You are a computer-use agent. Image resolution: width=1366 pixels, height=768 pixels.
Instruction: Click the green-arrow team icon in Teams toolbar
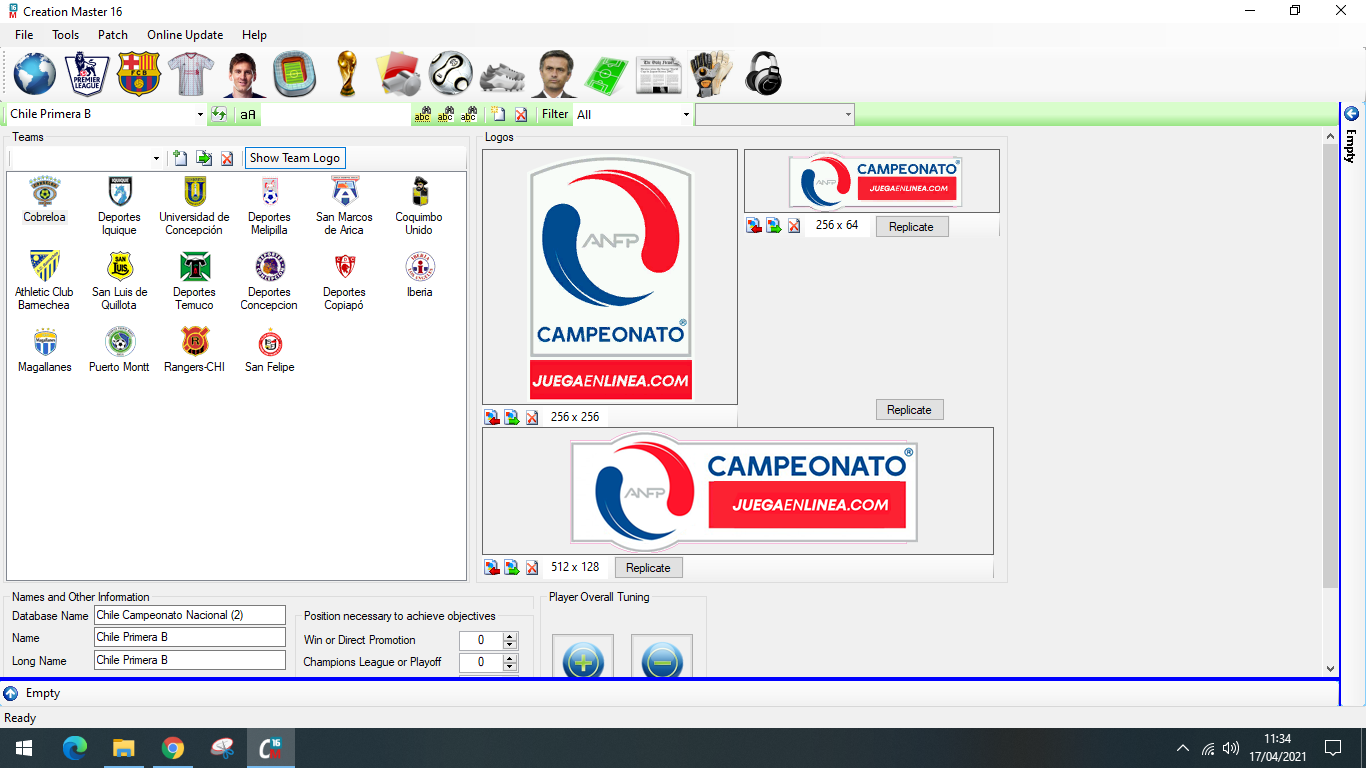click(204, 158)
